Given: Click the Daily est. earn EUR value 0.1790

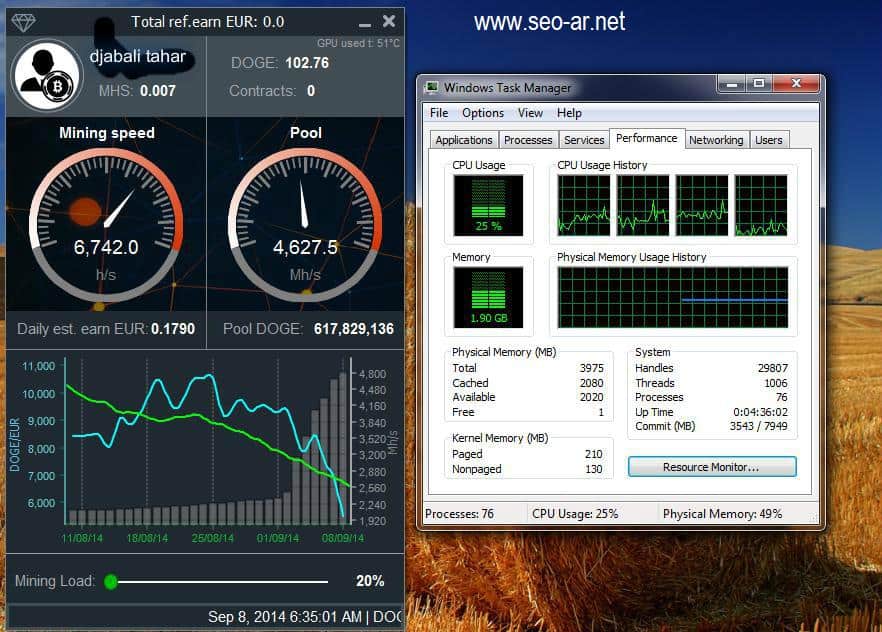Looking at the screenshot, I should point(173,329).
